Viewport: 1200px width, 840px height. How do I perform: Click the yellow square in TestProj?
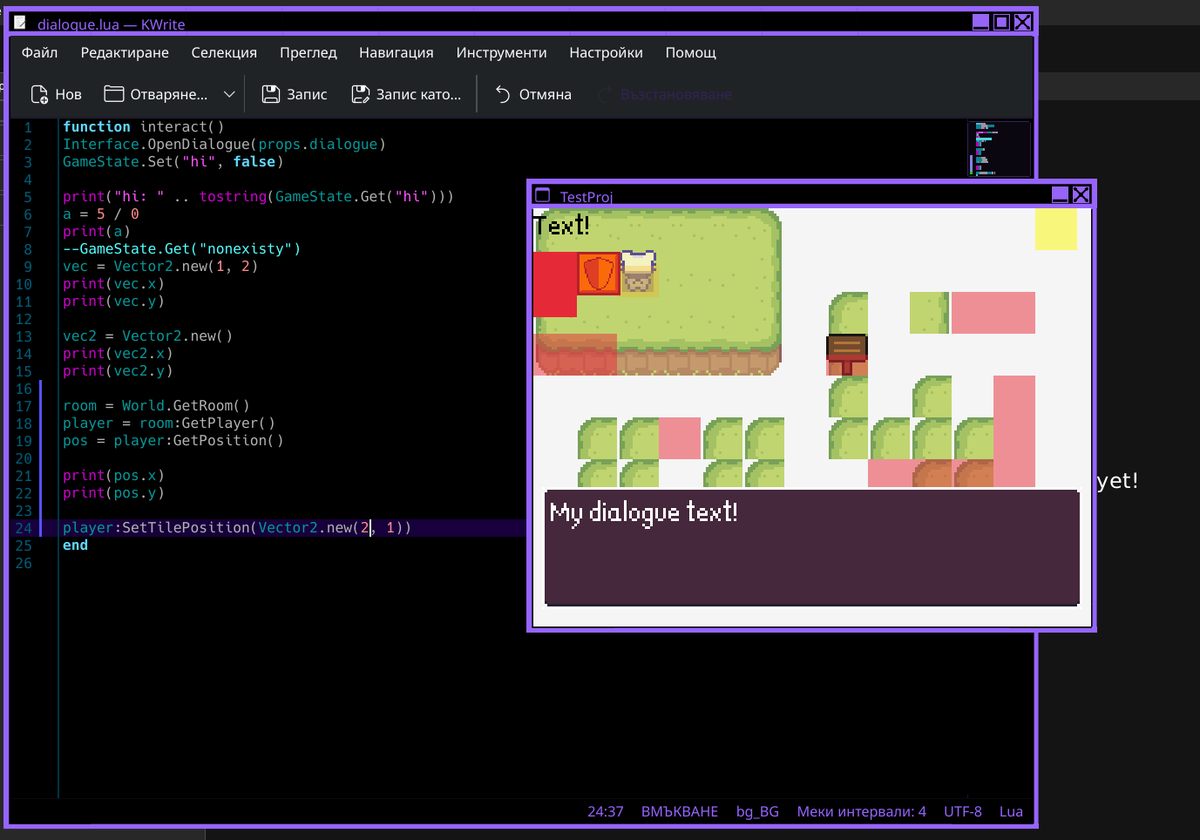coord(1056,229)
